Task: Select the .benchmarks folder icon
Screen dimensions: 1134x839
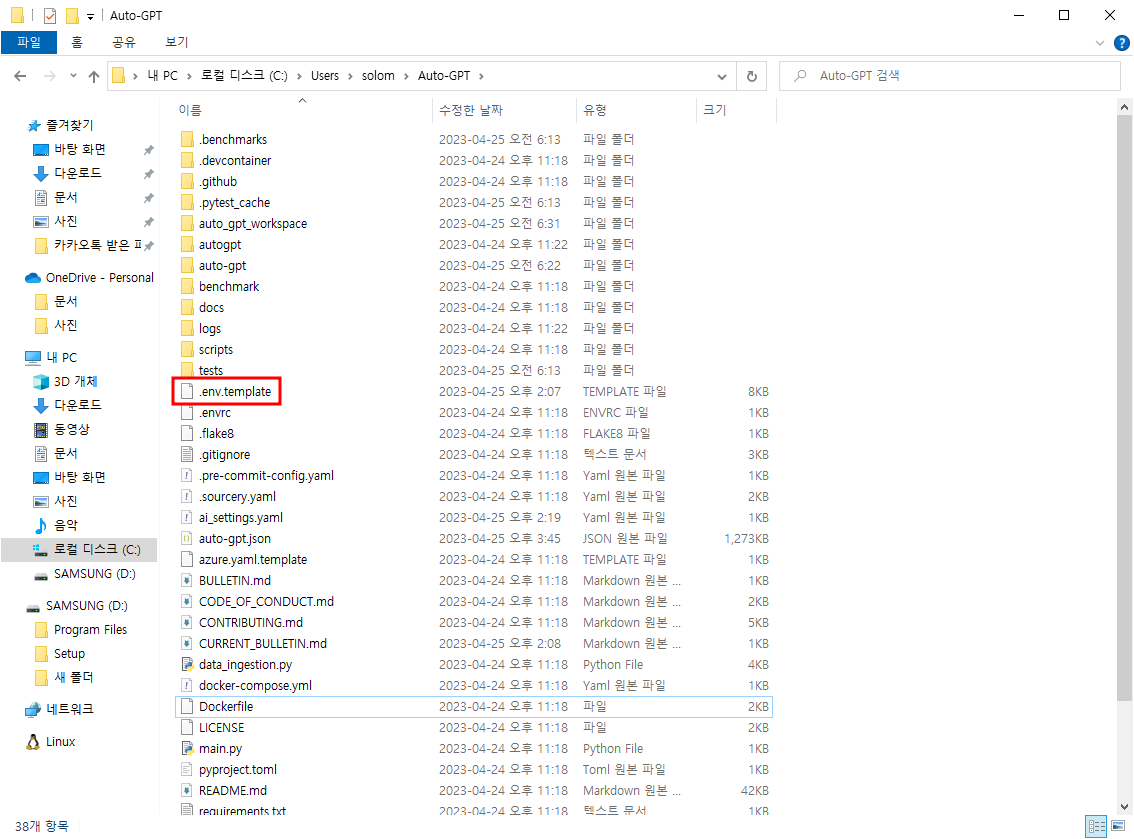Action: click(x=187, y=139)
